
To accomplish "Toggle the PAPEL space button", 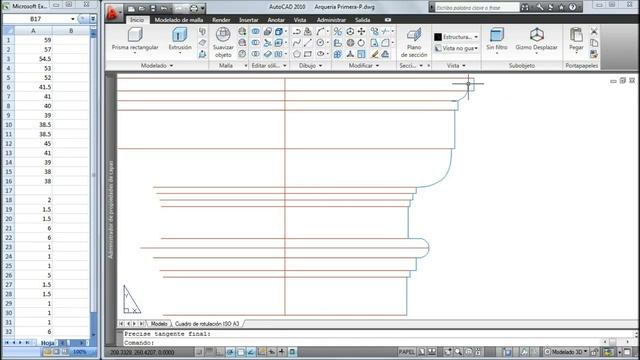I will (x=407, y=352).
